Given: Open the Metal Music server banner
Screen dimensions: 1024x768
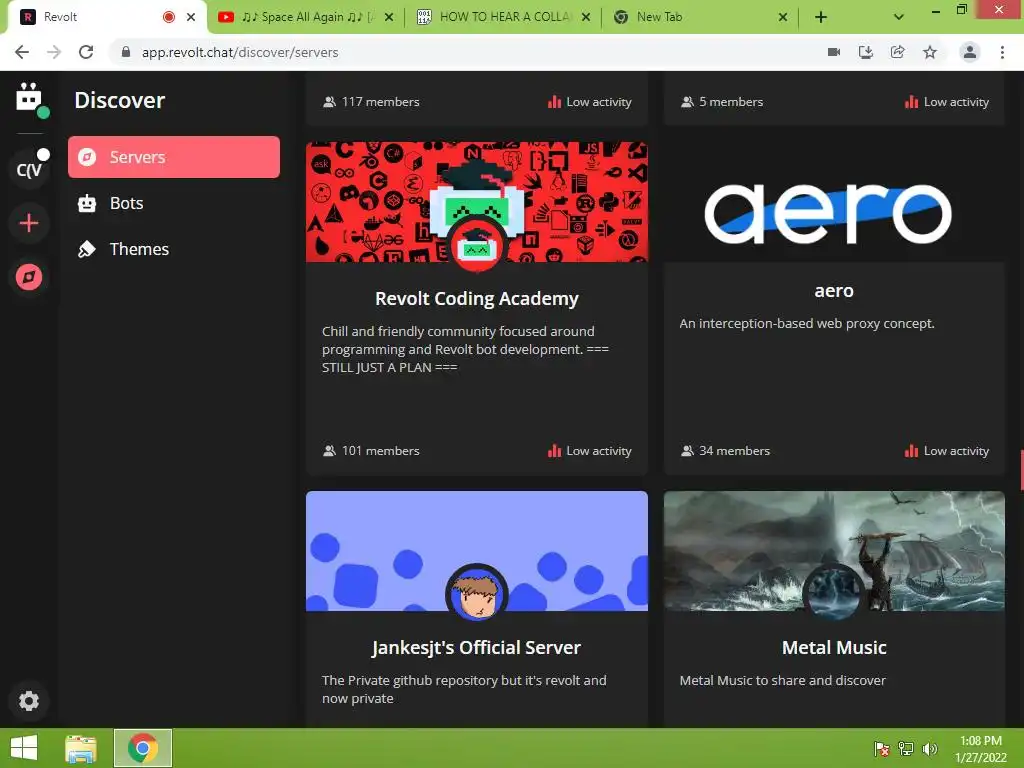Looking at the screenshot, I should pyautogui.click(x=834, y=551).
